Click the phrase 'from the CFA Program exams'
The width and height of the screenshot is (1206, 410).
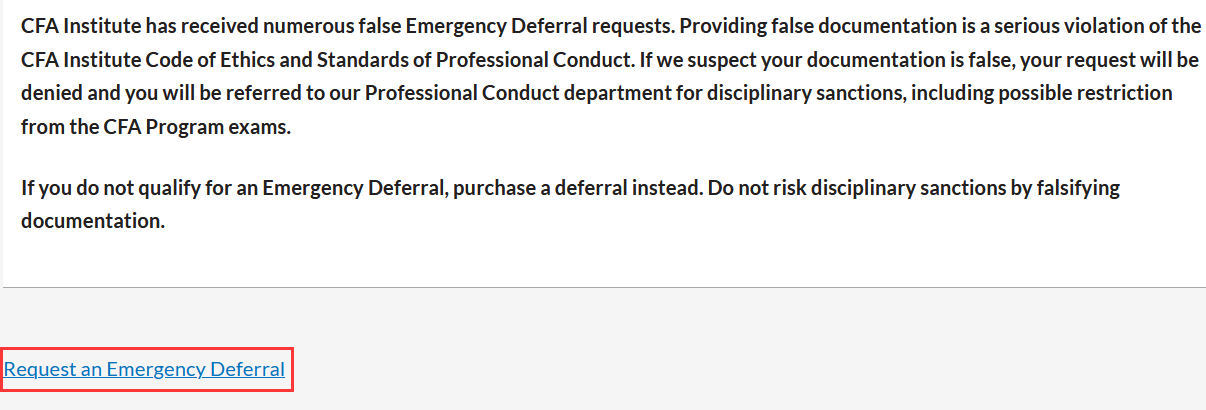tap(155, 128)
